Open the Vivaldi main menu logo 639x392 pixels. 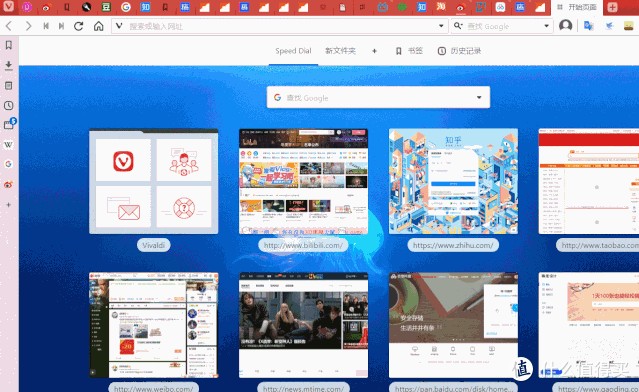point(8,7)
